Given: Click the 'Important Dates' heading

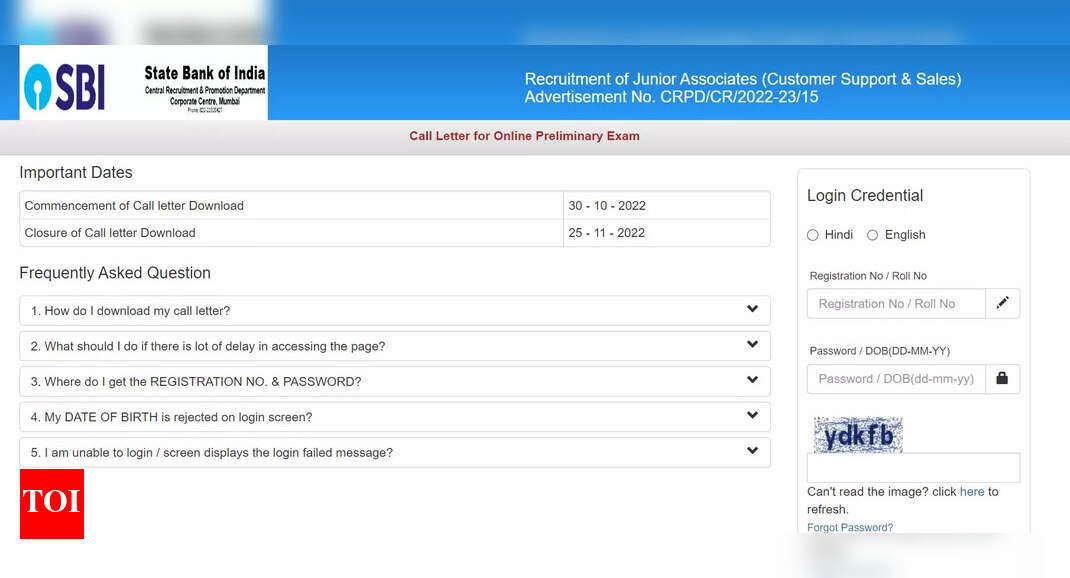Looking at the screenshot, I should (76, 173).
